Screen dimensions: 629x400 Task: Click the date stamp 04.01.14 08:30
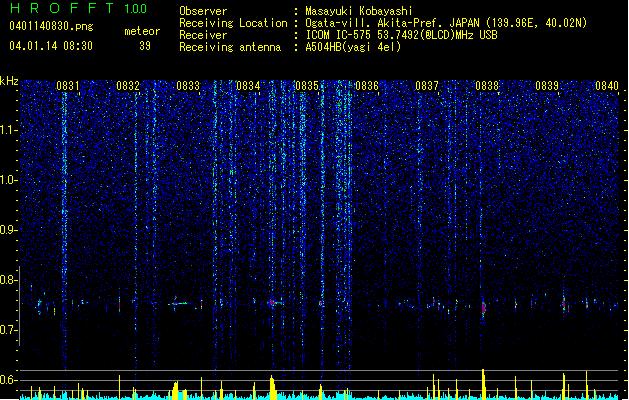pyautogui.click(x=51, y=46)
